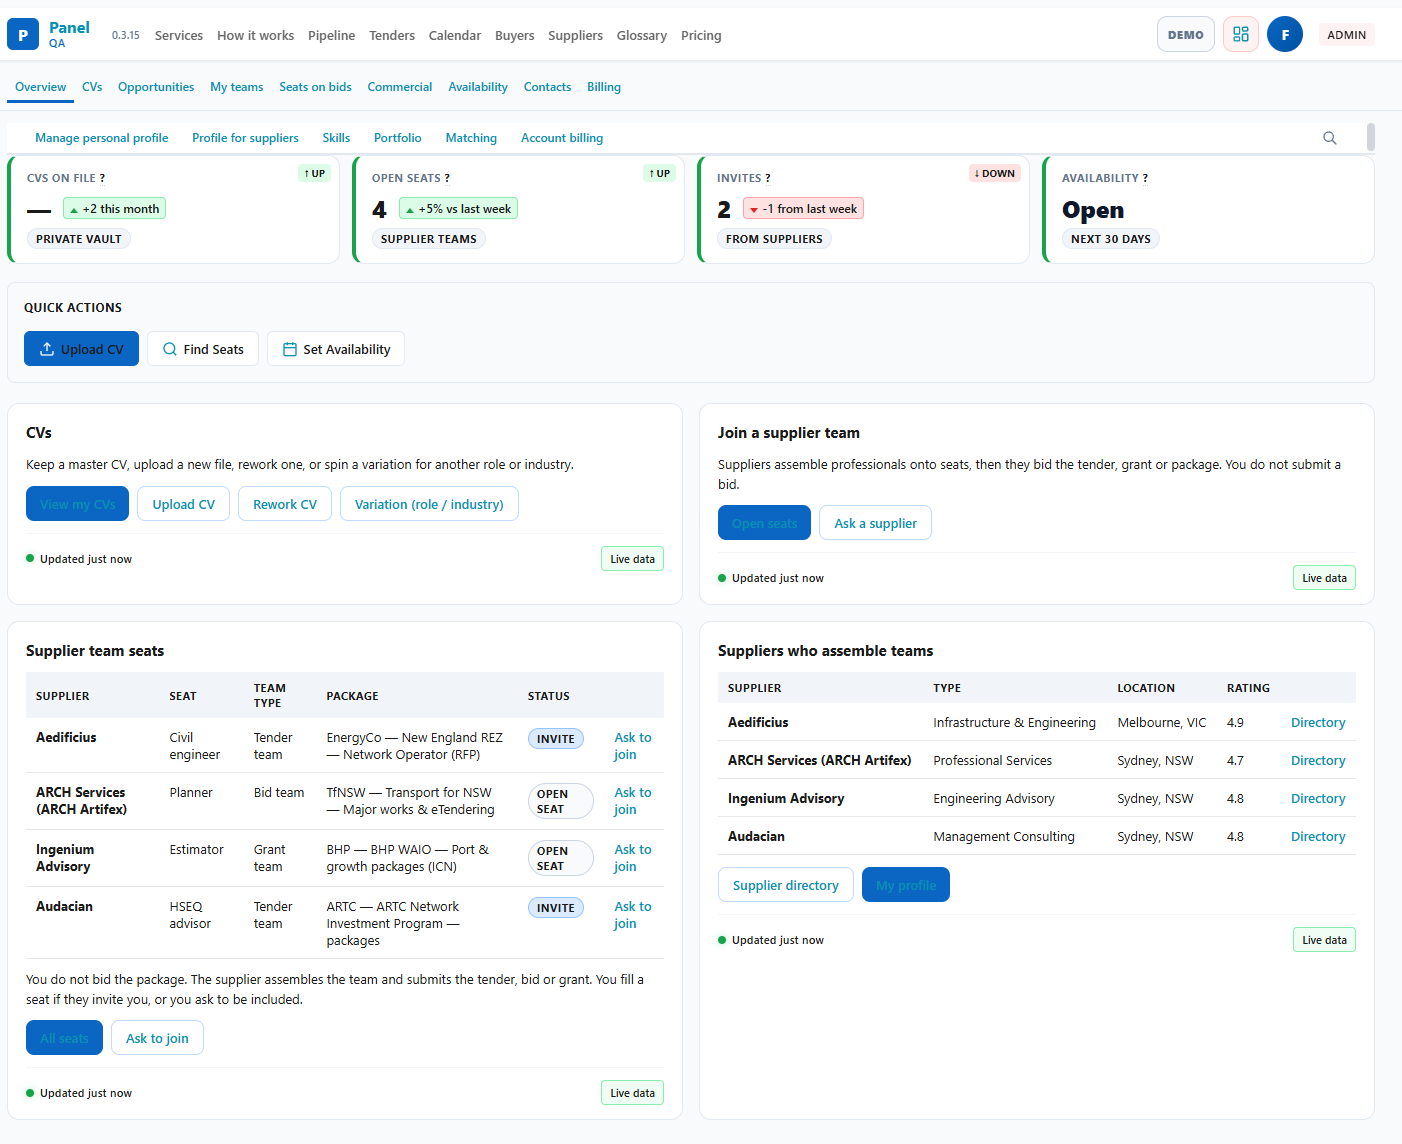
Task: Switch to the CVs tab
Action: click(92, 87)
